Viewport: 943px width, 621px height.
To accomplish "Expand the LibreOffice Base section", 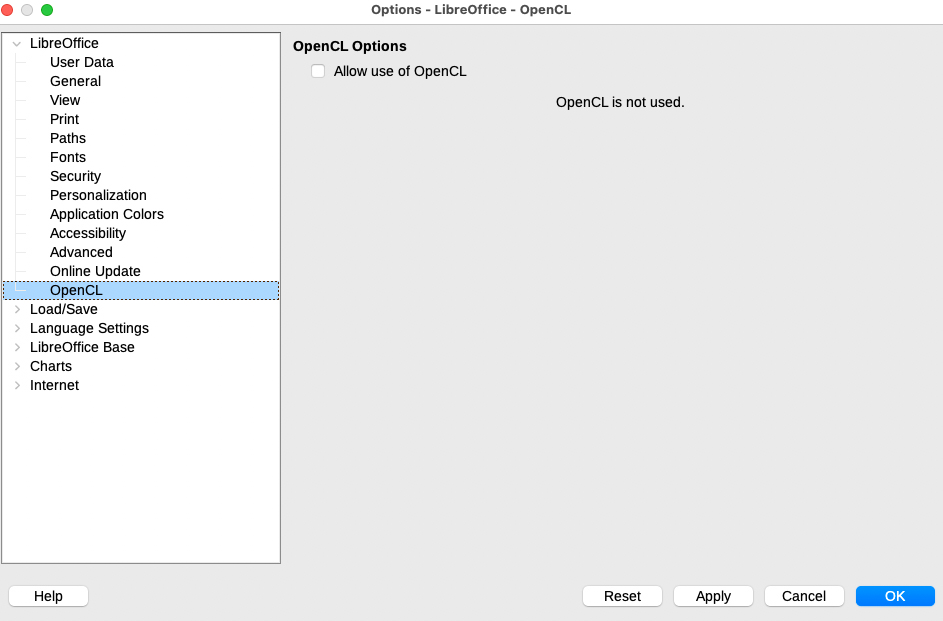I will click(x=17, y=347).
